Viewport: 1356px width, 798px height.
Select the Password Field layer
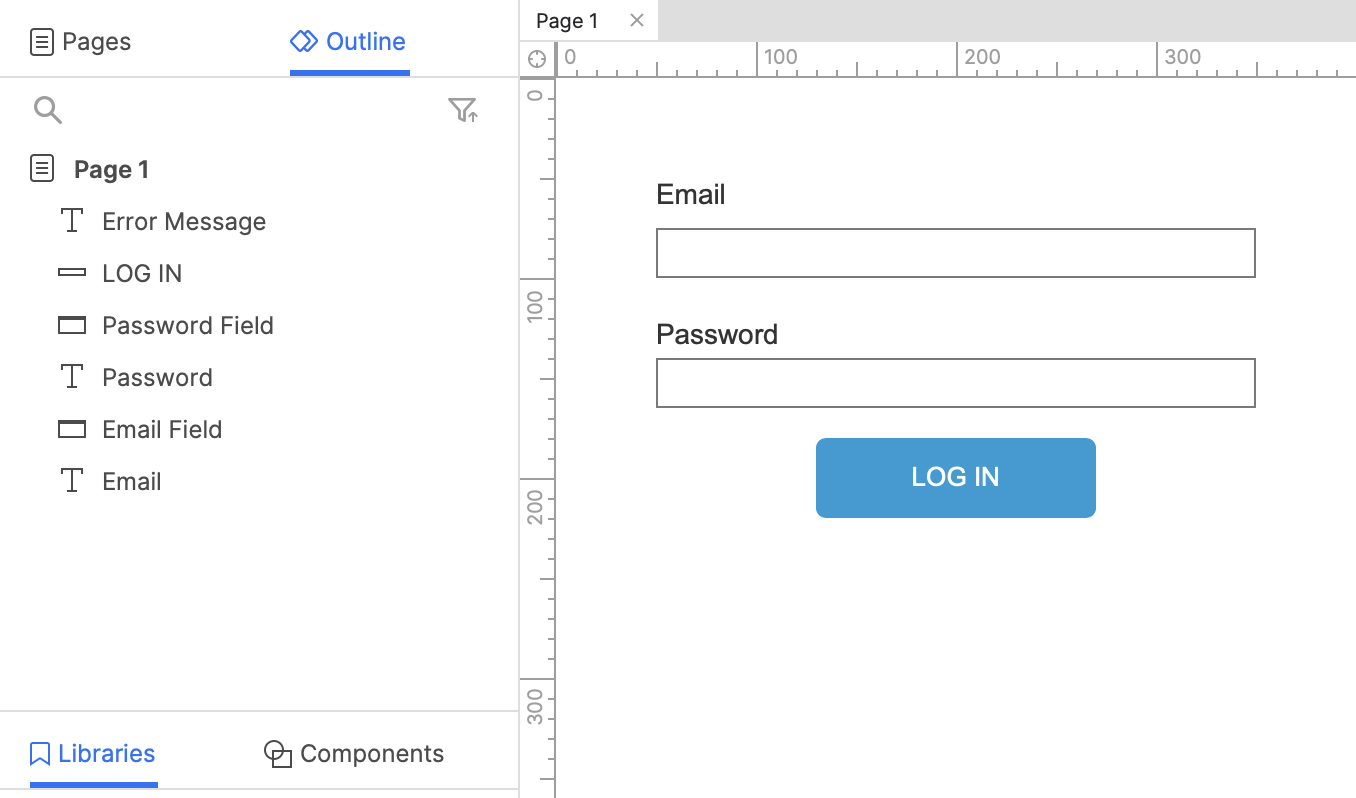click(187, 324)
